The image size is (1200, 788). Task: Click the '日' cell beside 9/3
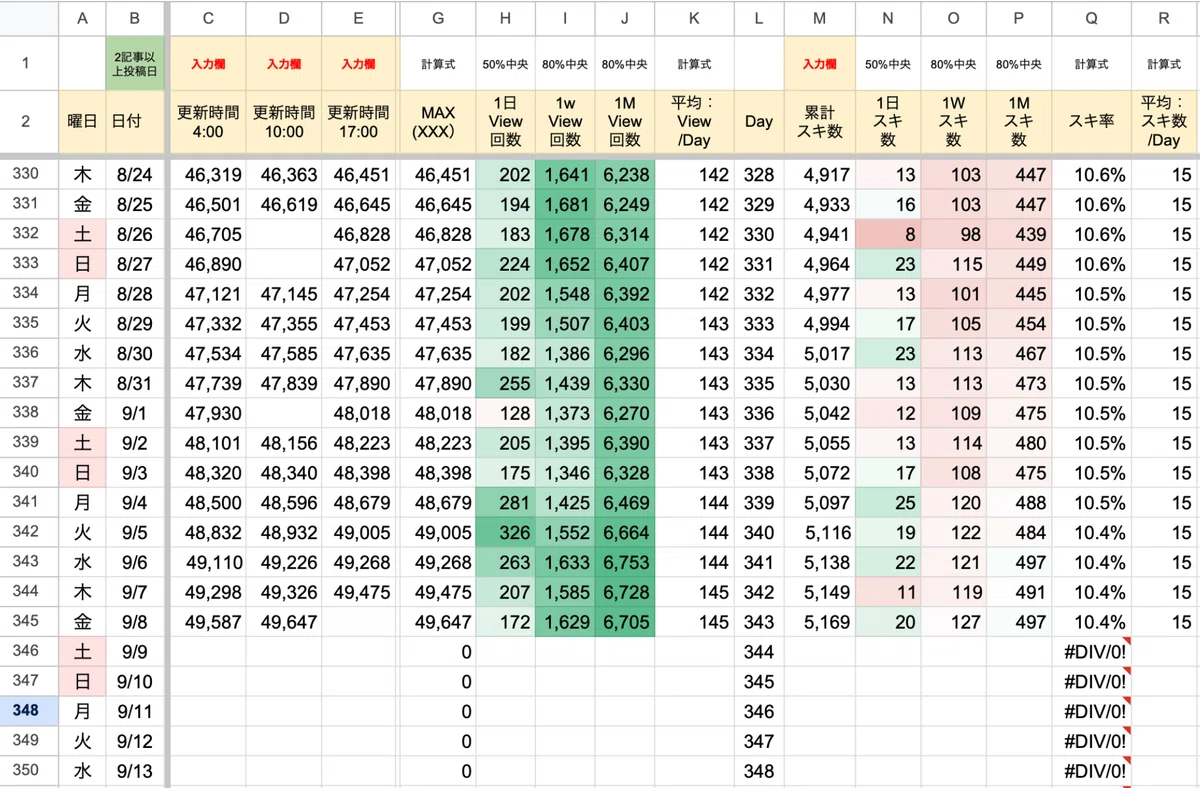coord(82,473)
